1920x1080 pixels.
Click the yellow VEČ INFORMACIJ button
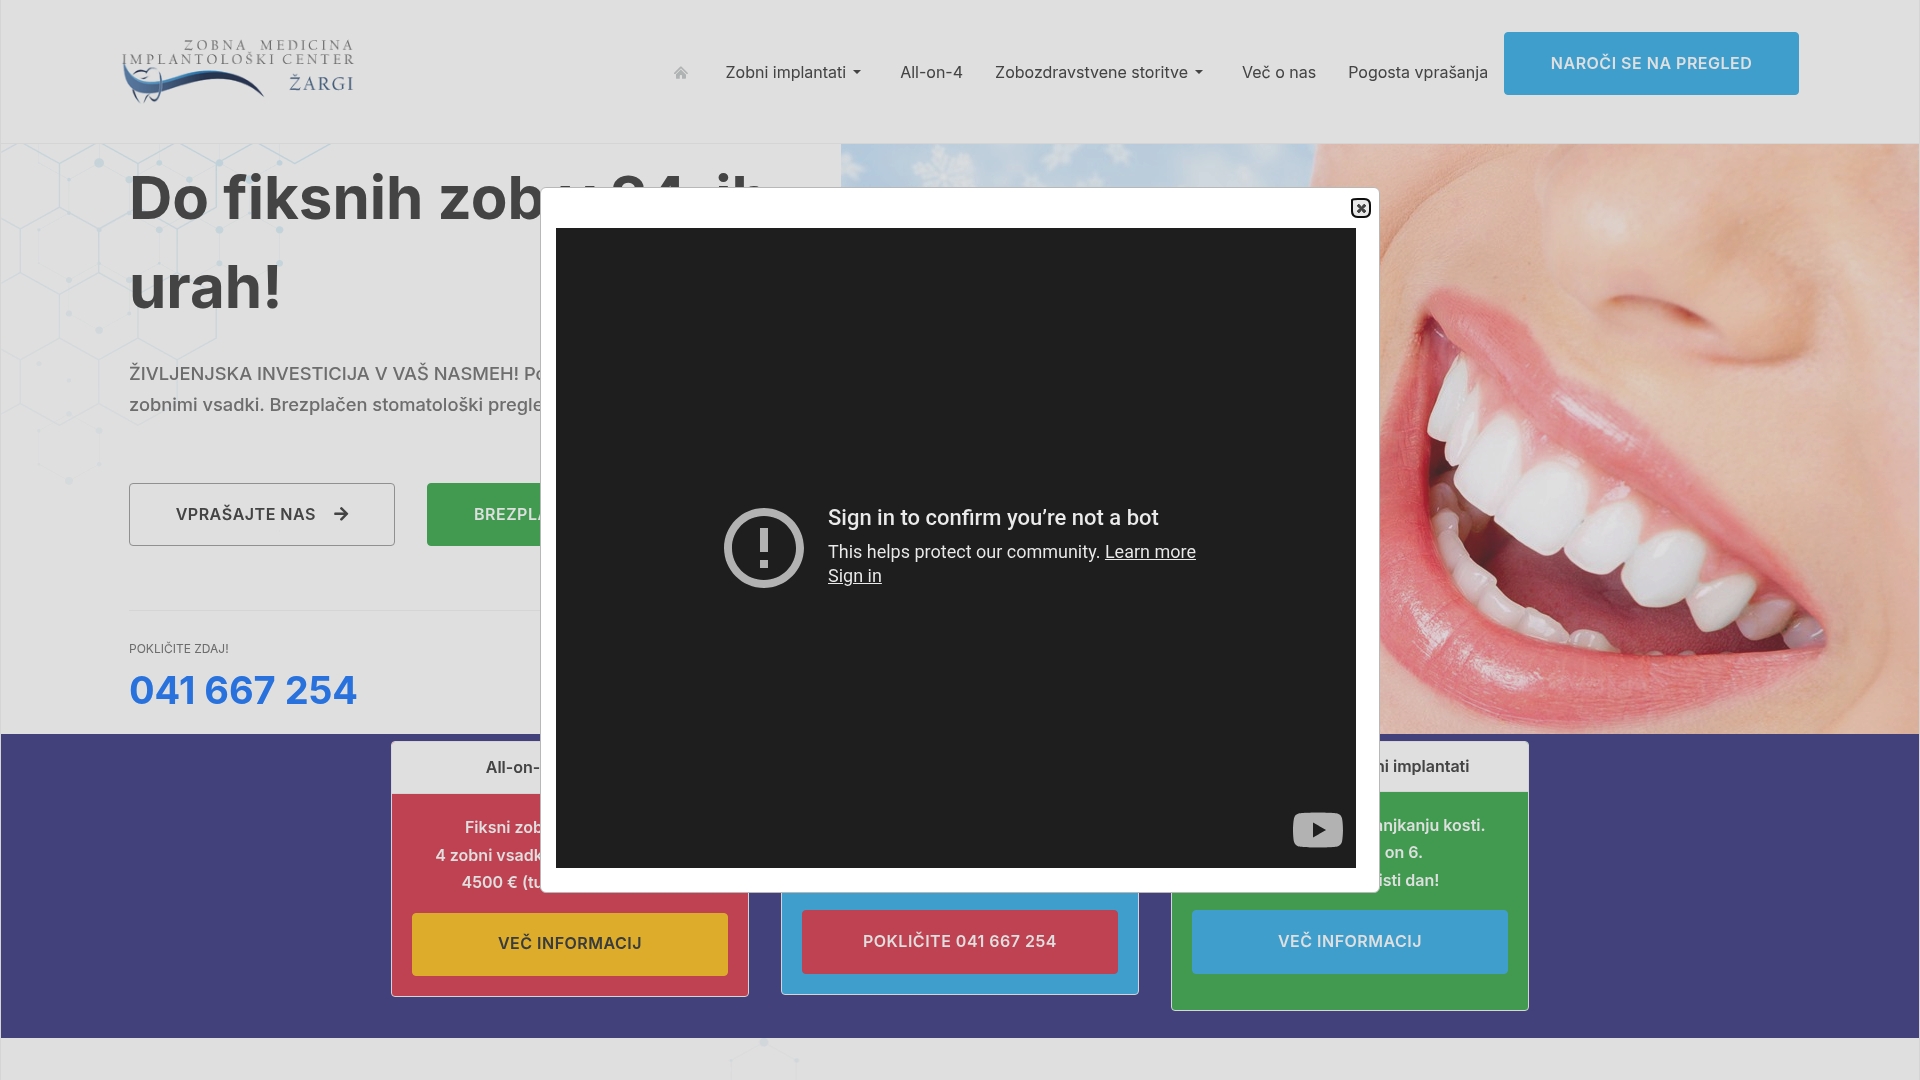pyautogui.click(x=569, y=943)
